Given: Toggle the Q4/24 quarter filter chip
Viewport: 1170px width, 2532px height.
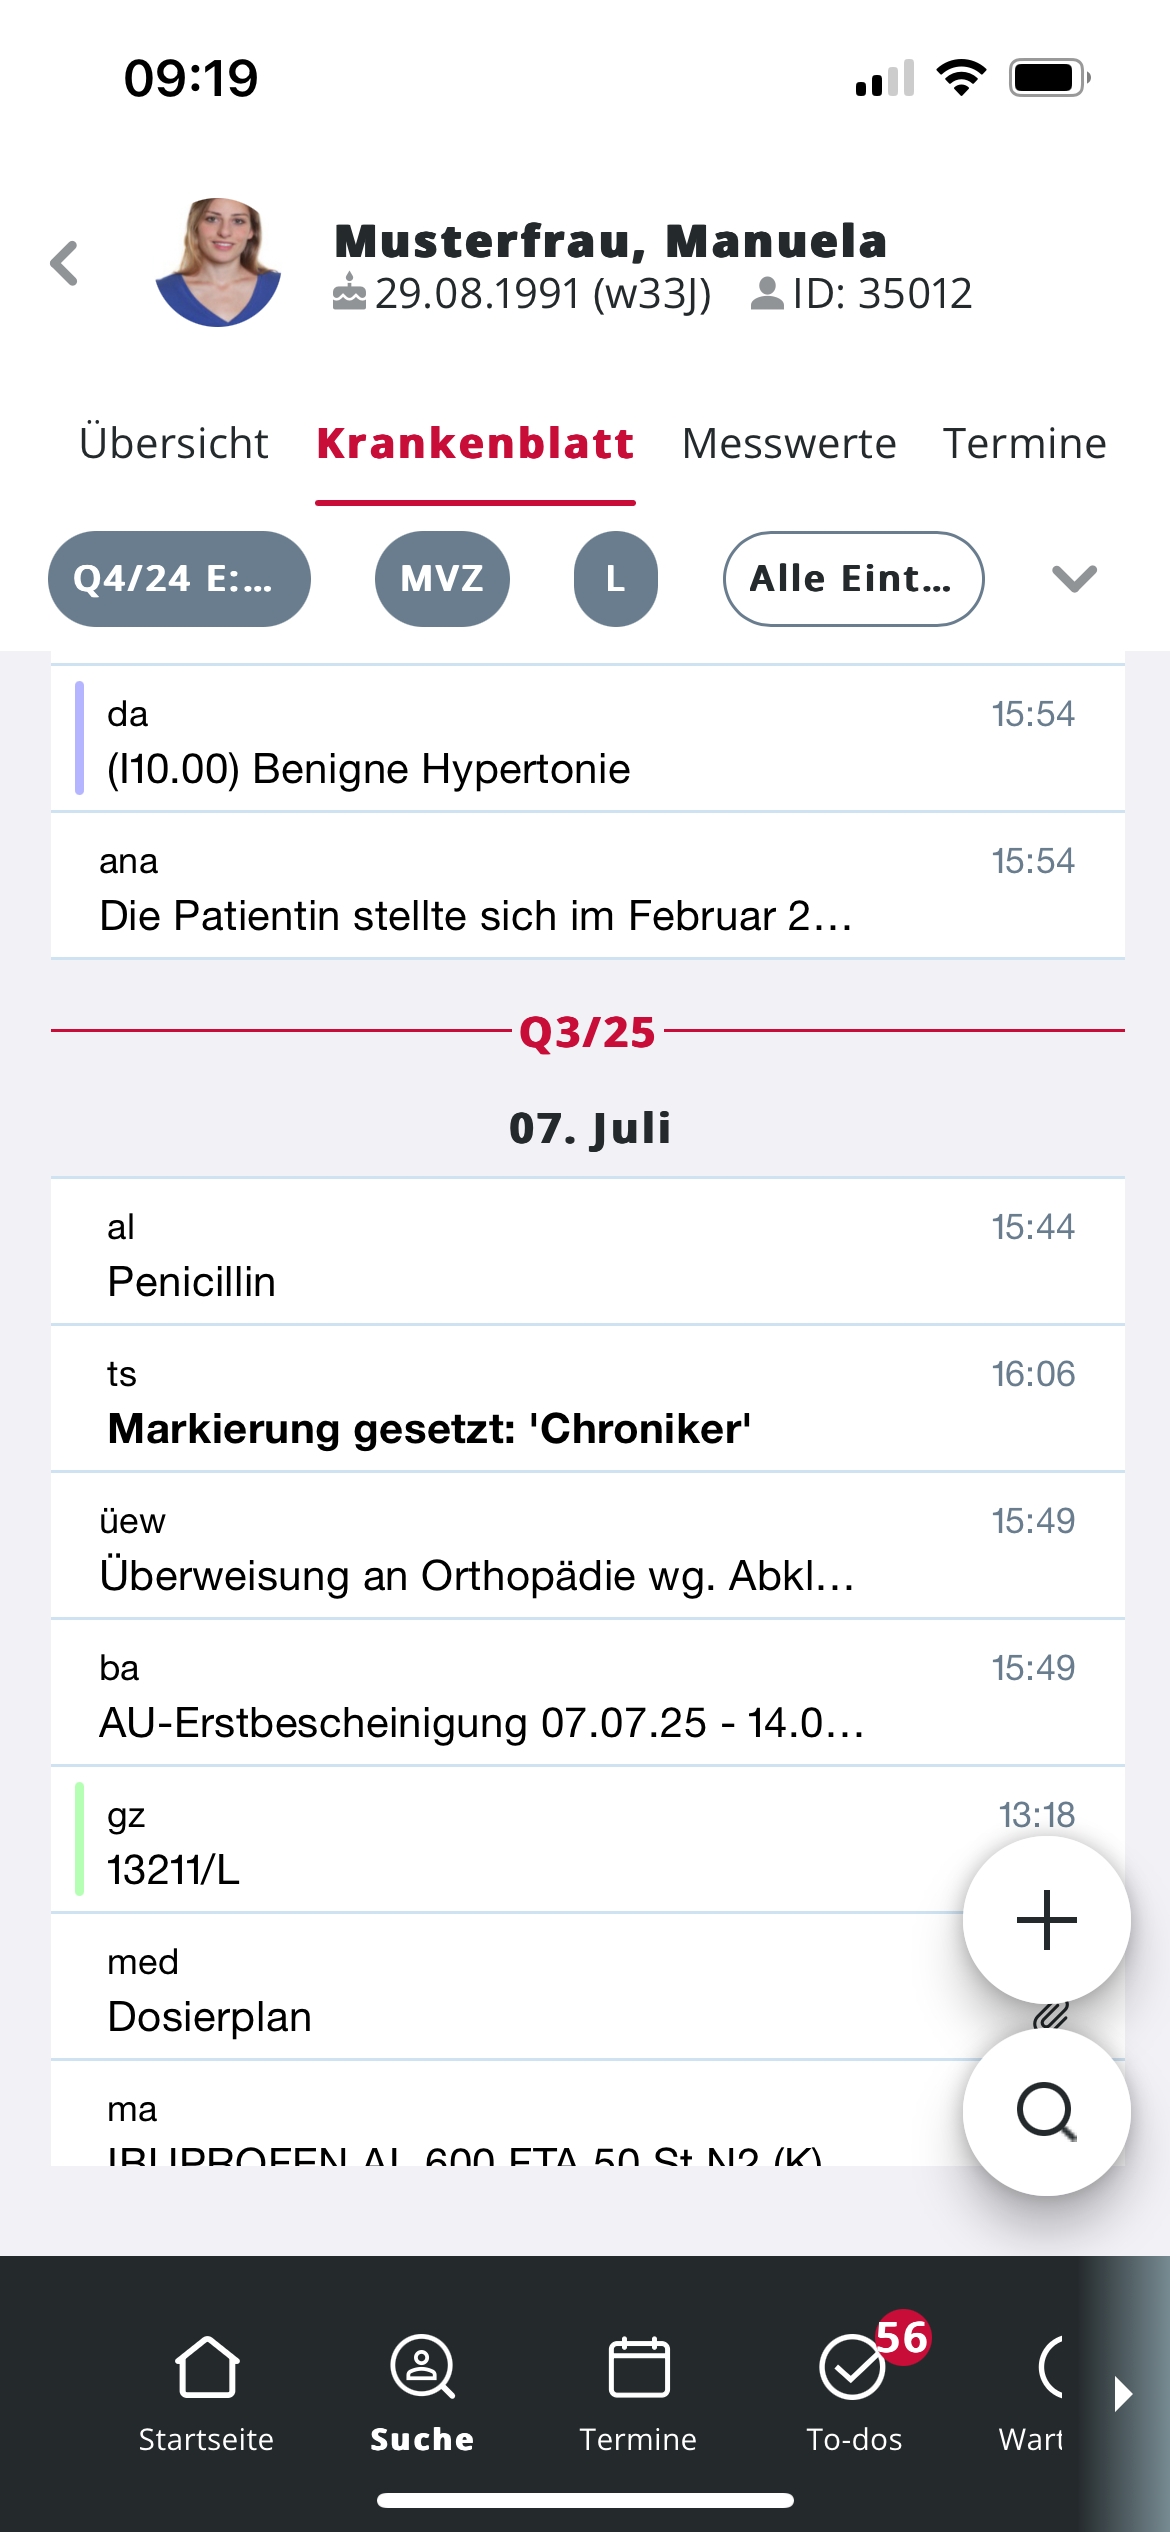Looking at the screenshot, I should pyautogui.click(x=179, y=579).
